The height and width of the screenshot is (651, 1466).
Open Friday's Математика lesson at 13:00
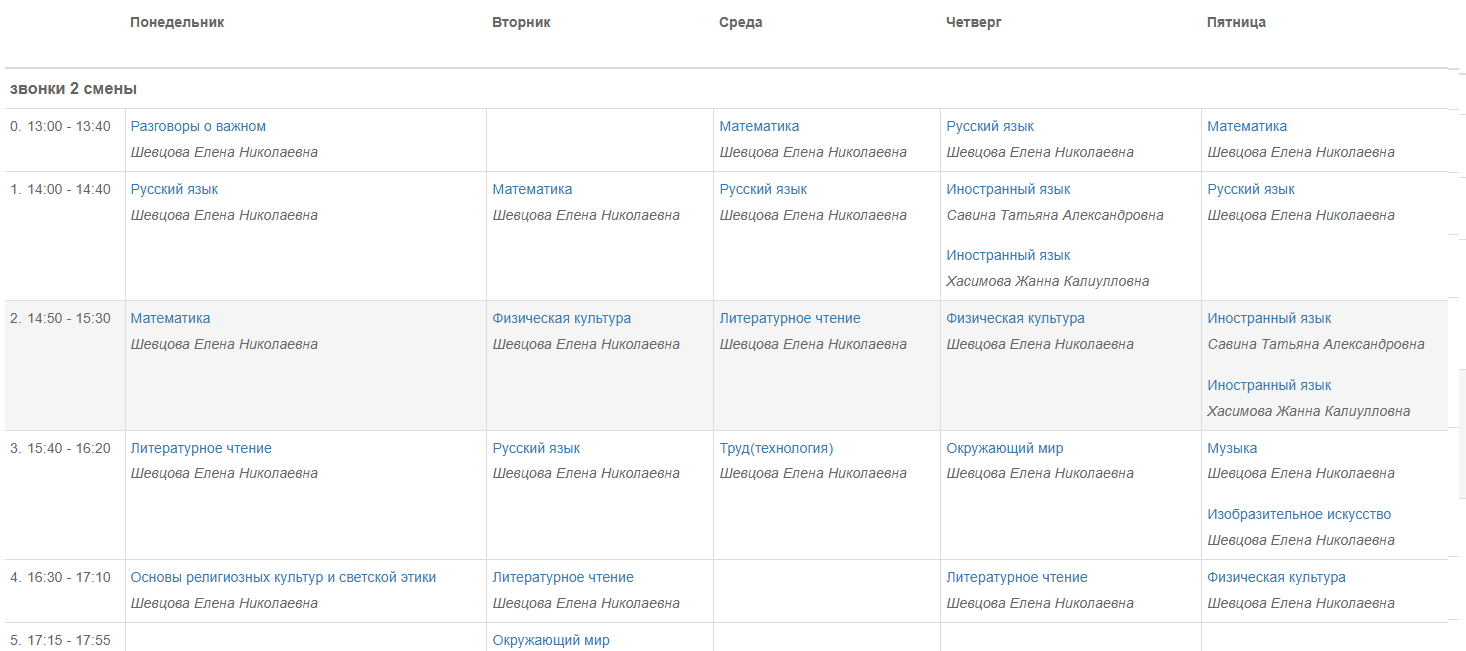coord(1247,126)
